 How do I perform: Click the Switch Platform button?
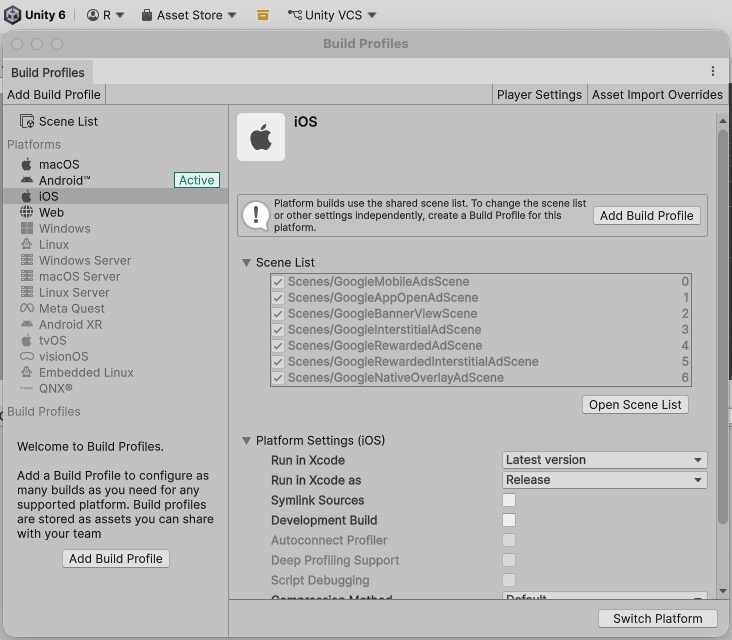[657, 619]
